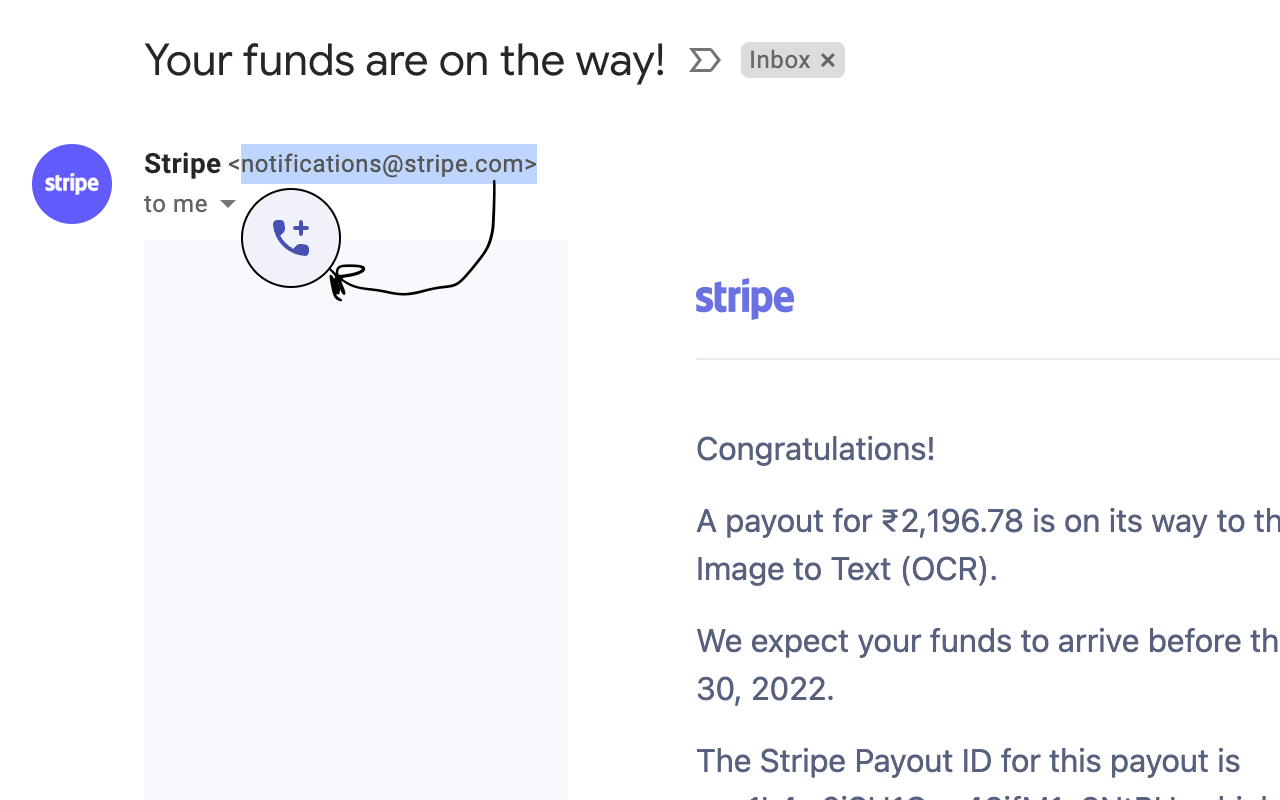The image size is (1280, 800).
Task: Click the bold sender name Stripe
Action: click(182, 163)
